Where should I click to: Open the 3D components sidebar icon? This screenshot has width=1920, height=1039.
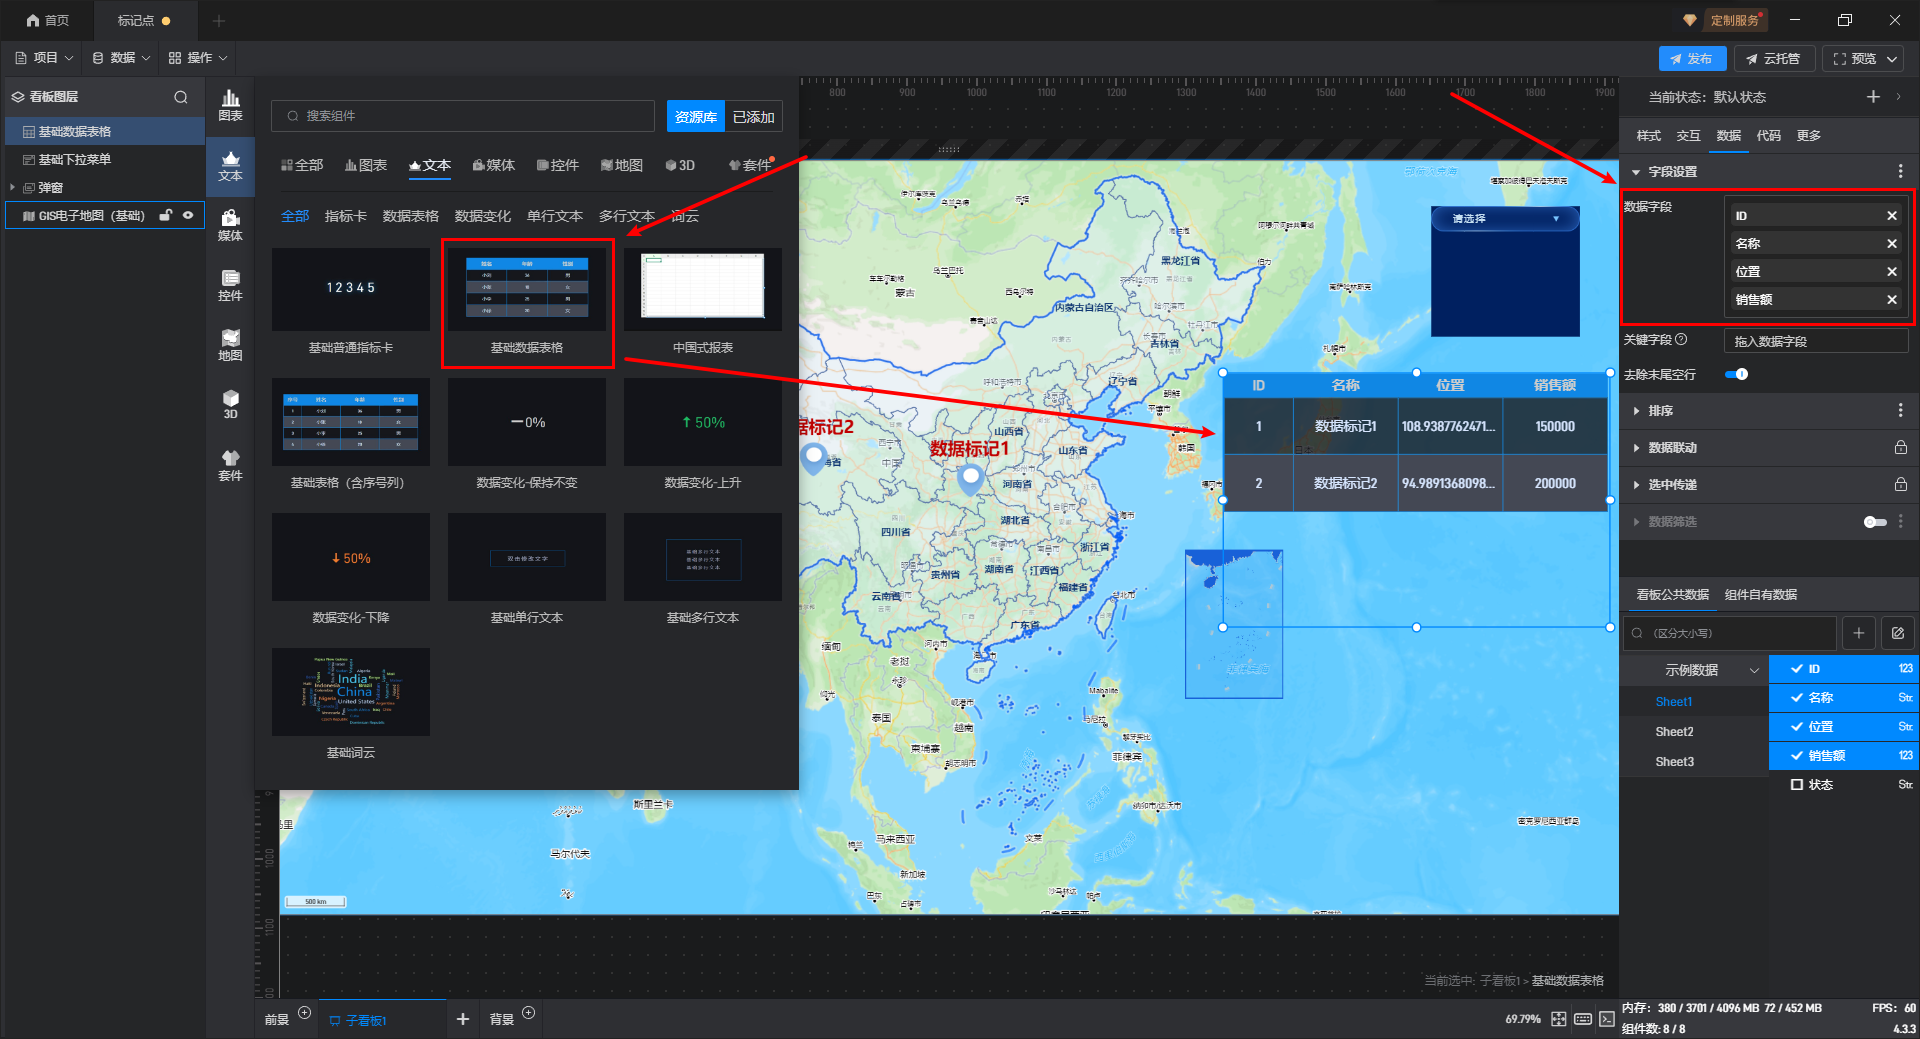[230, 404]
